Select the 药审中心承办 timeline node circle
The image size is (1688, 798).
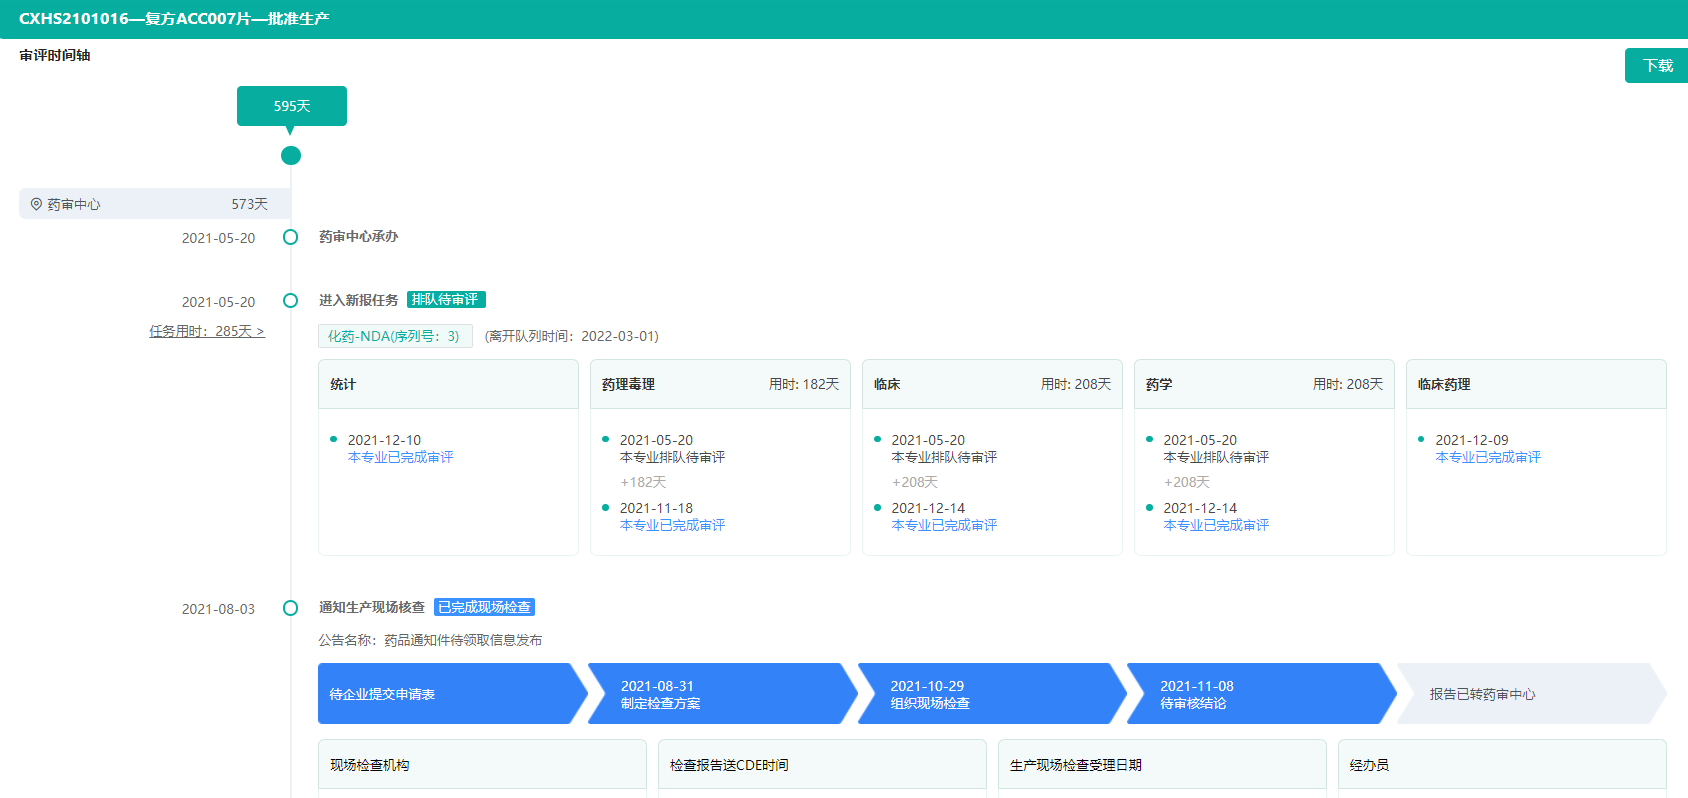[x=290, y=237]
